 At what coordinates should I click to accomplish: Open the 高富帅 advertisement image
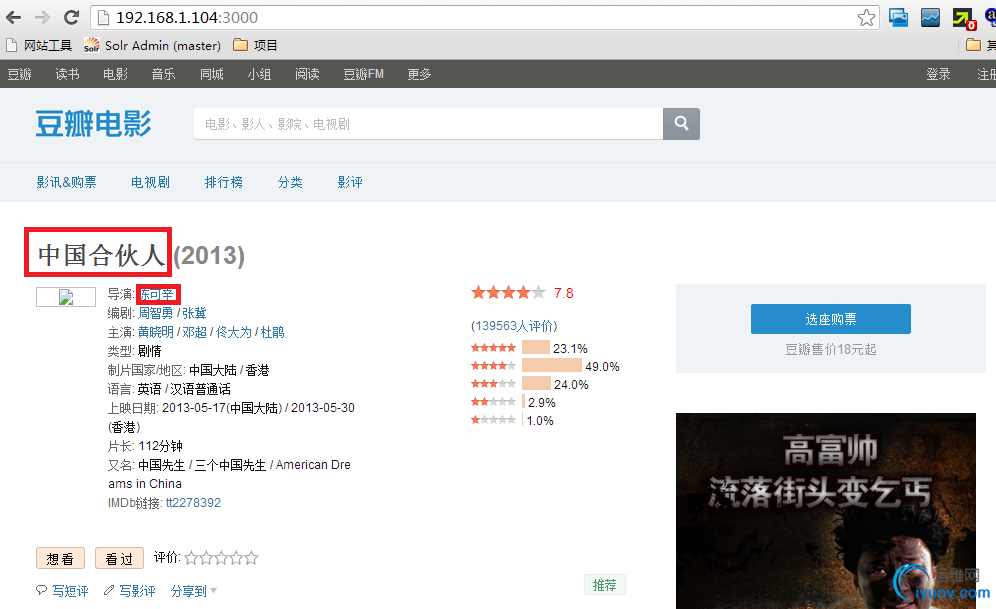click(x=826, y=511)
